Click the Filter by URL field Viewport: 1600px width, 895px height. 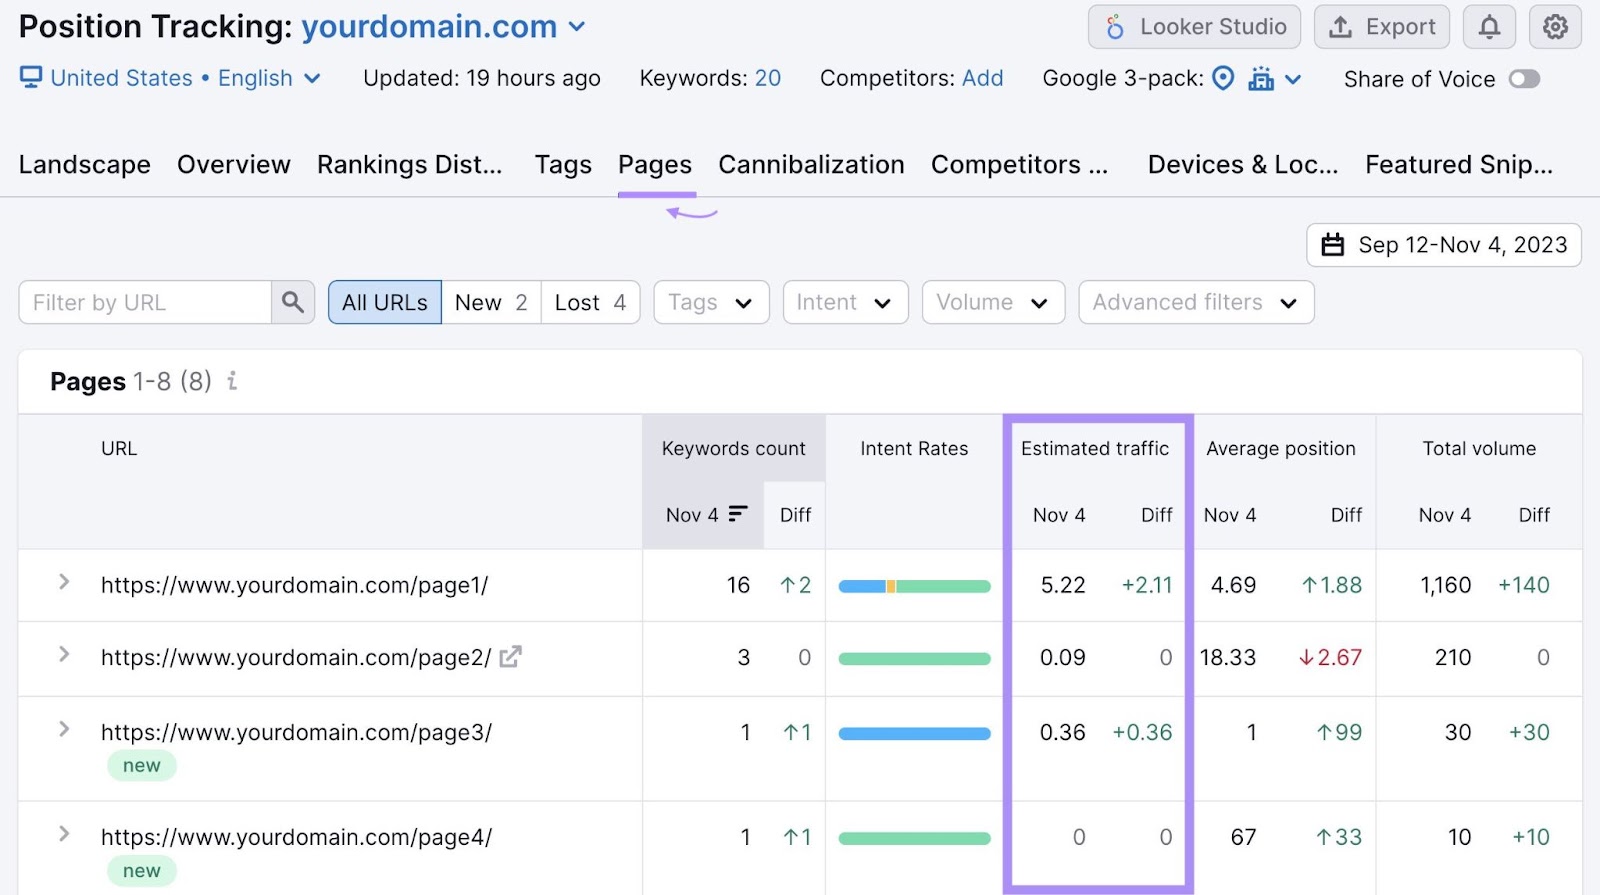click(145, 302)
